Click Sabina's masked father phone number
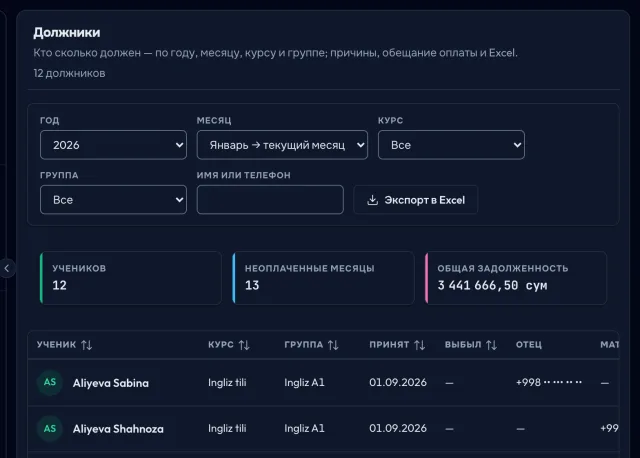Image resolution: width=640 pixels, height=458 pixels. 549,382
